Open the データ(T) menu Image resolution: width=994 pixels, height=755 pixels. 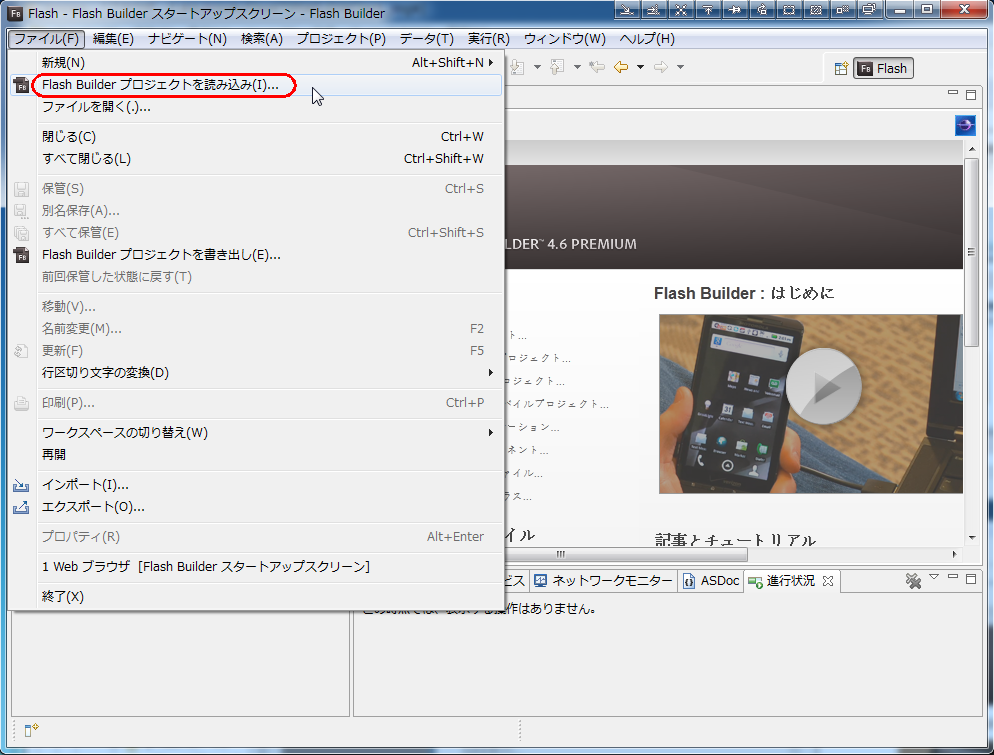click(426, 39)
